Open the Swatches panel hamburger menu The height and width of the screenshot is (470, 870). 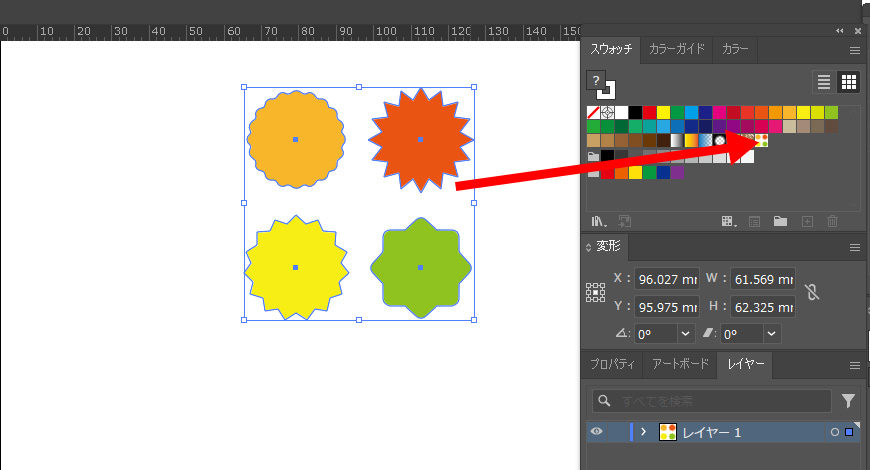click(x=854, y=49)
